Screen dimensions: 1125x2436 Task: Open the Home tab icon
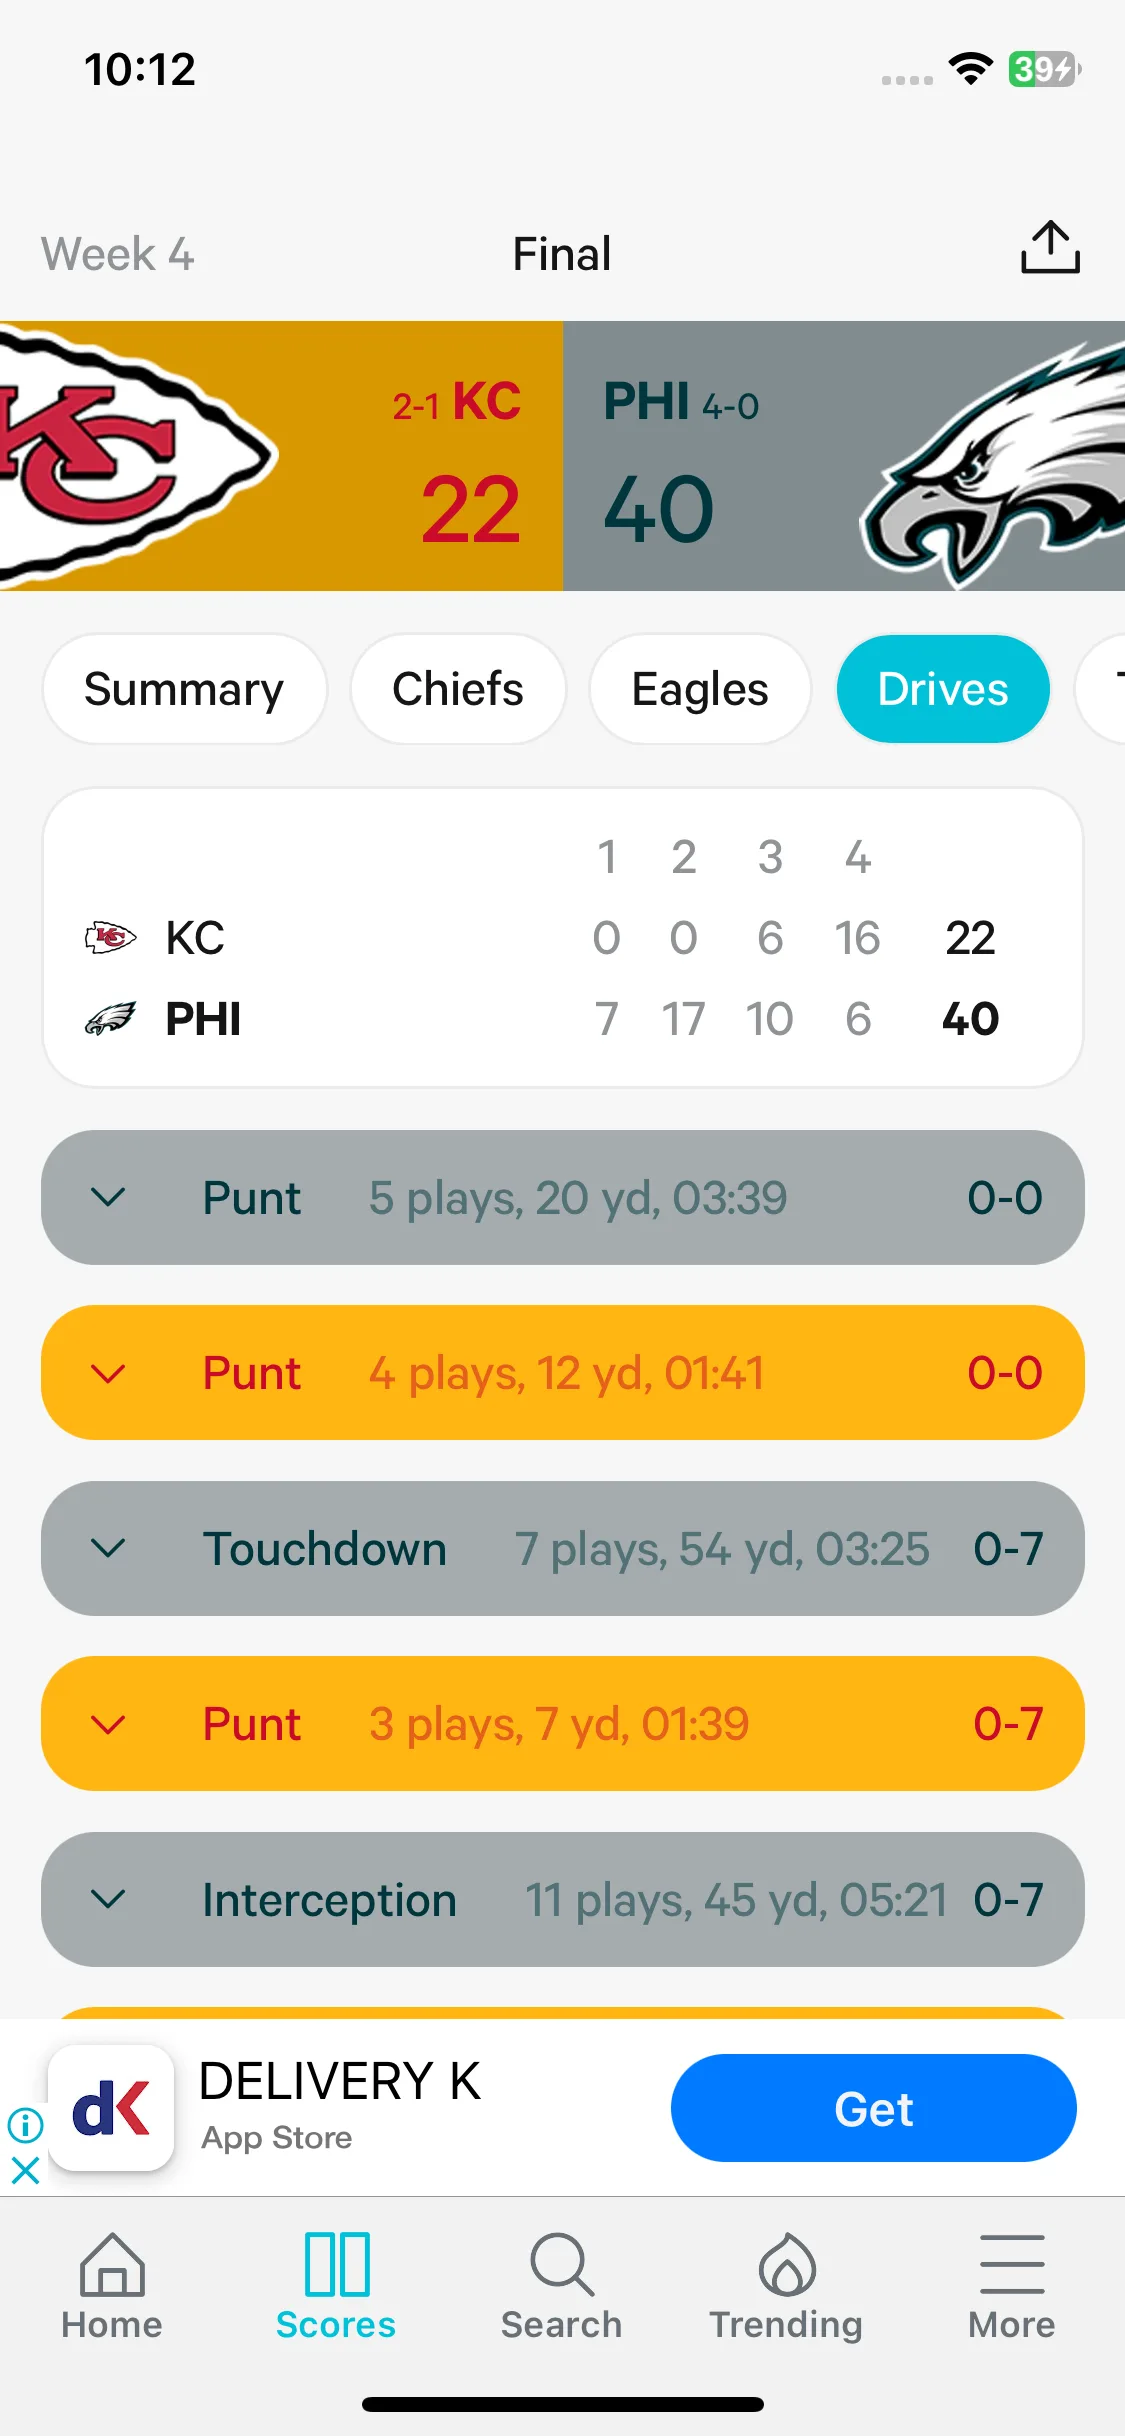tap(112, 2265)
